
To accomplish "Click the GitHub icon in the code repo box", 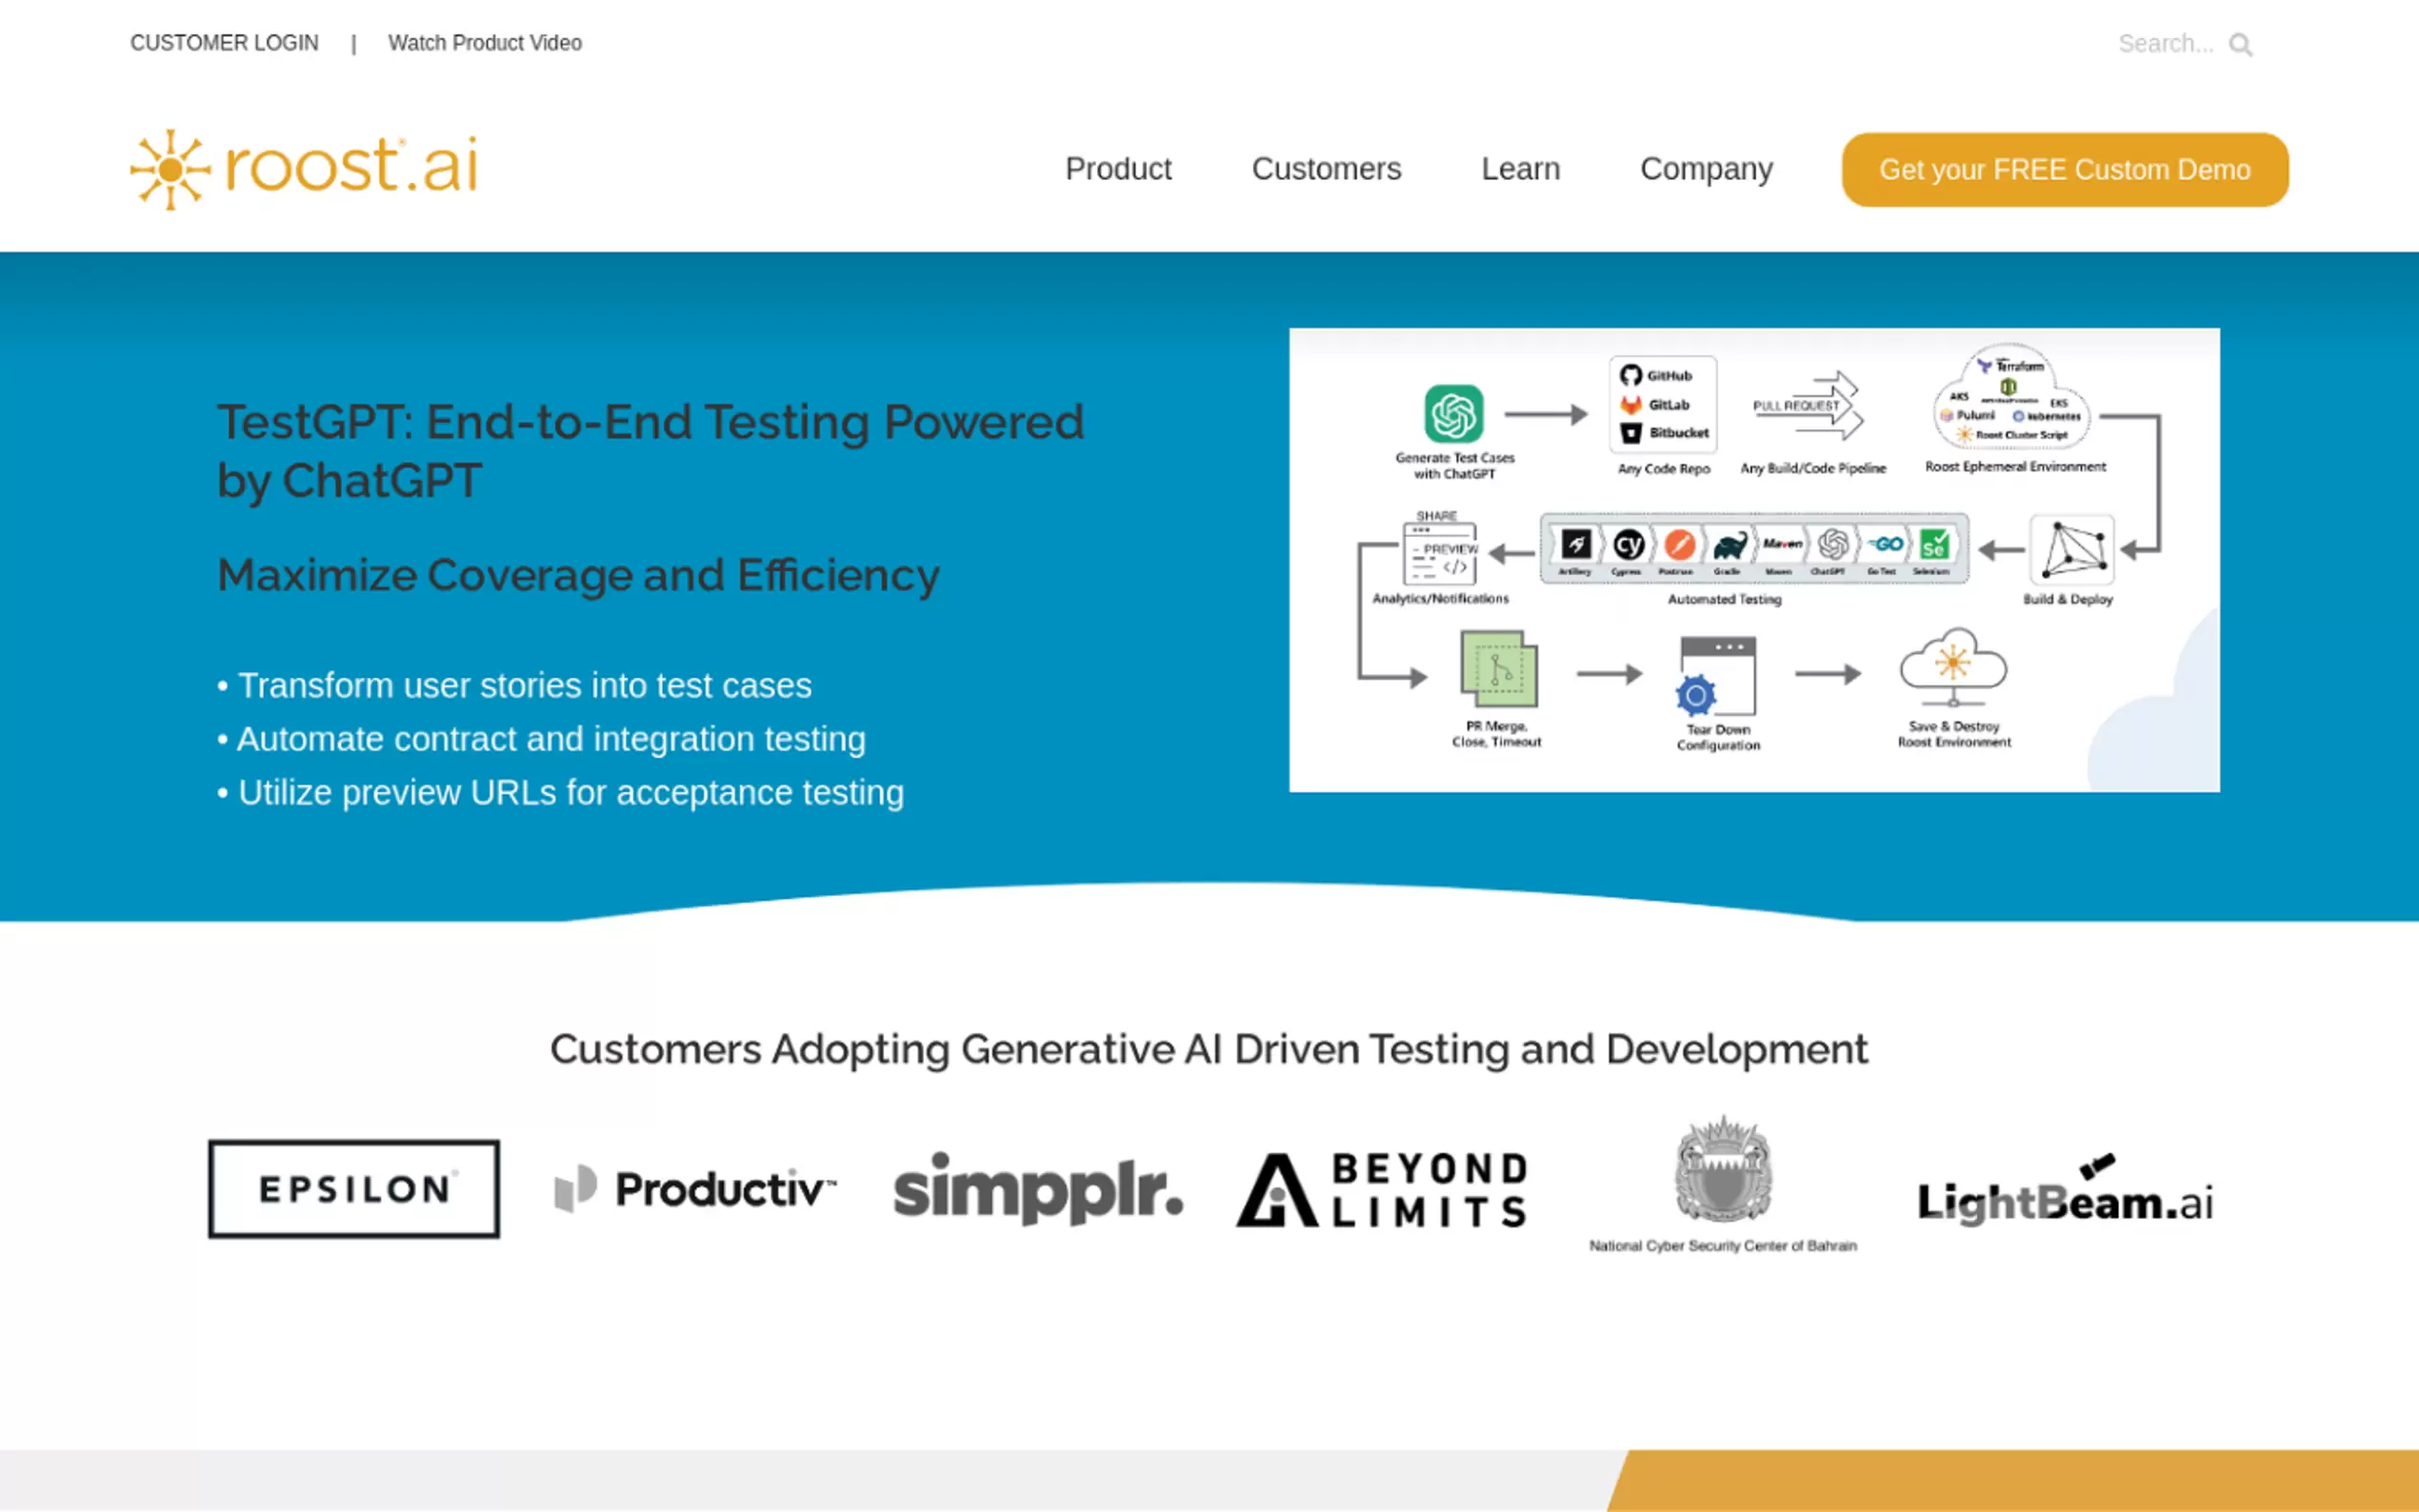I will 1631,375.
